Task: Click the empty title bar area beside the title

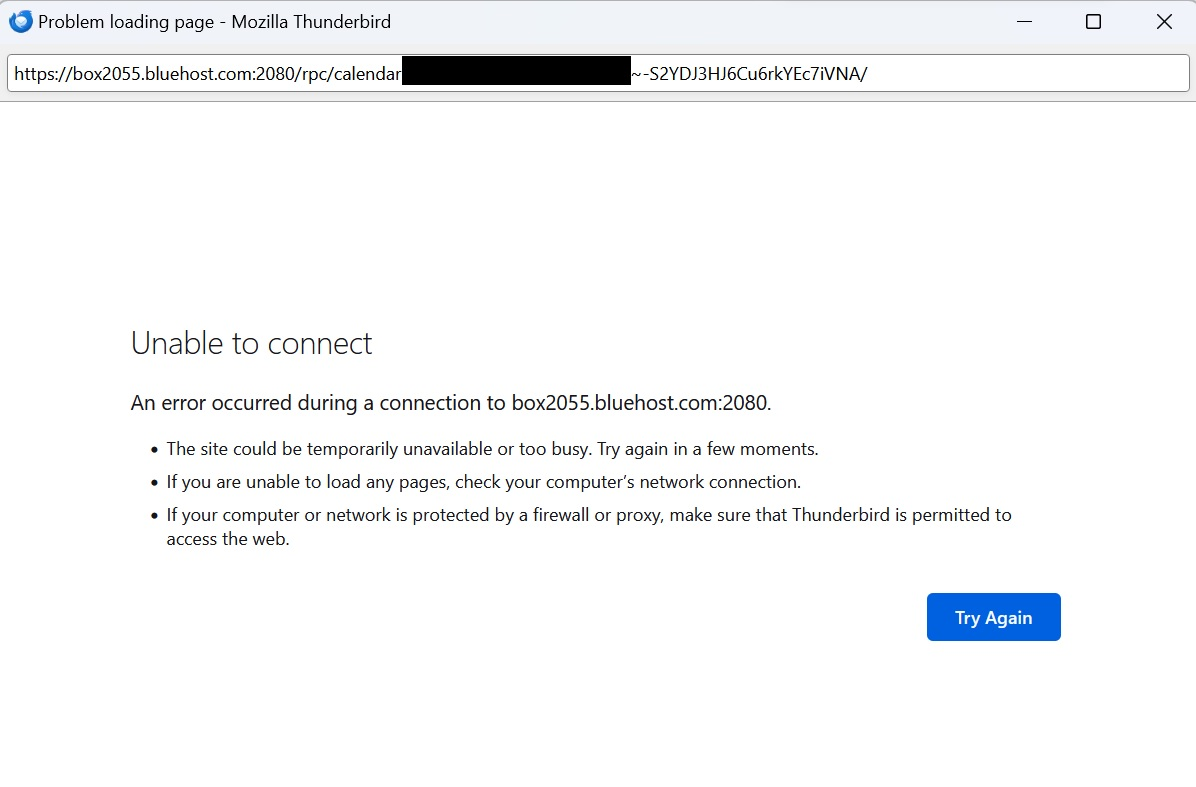Action: coord(700,22)
